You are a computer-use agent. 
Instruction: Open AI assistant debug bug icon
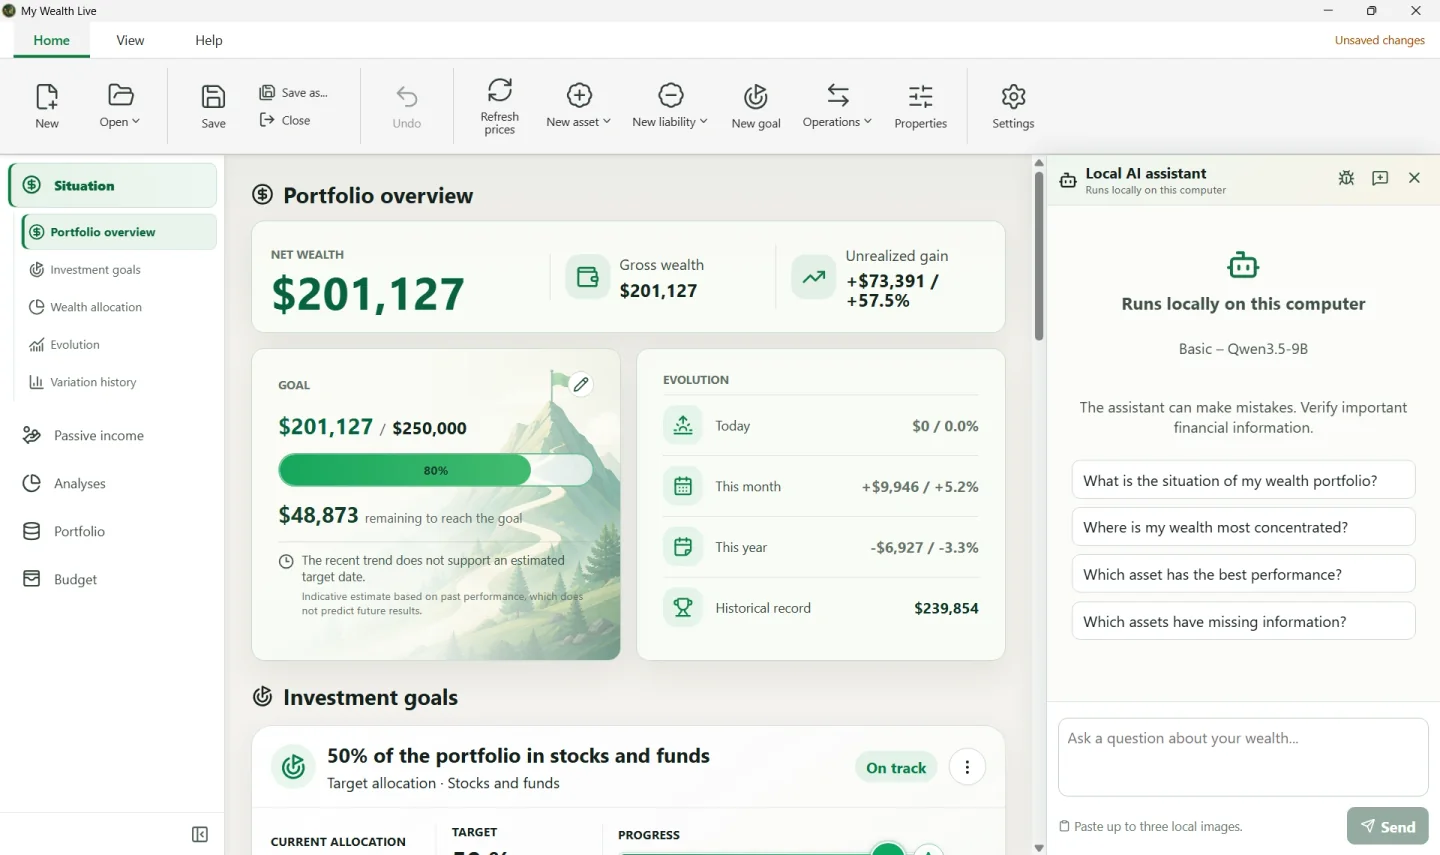pyautogui.click(x=1346, y=178)
